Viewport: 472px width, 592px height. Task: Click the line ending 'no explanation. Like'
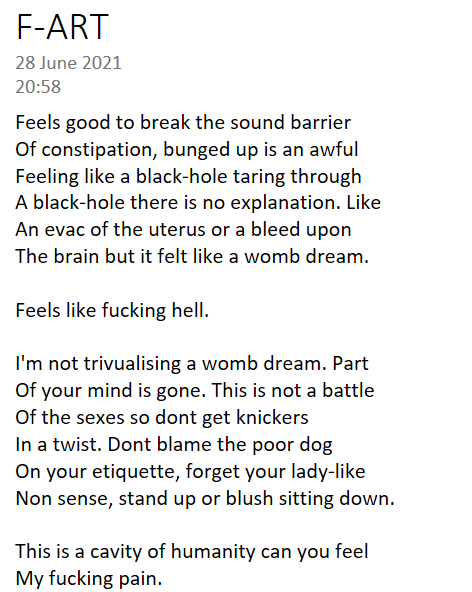coord(198,203)
